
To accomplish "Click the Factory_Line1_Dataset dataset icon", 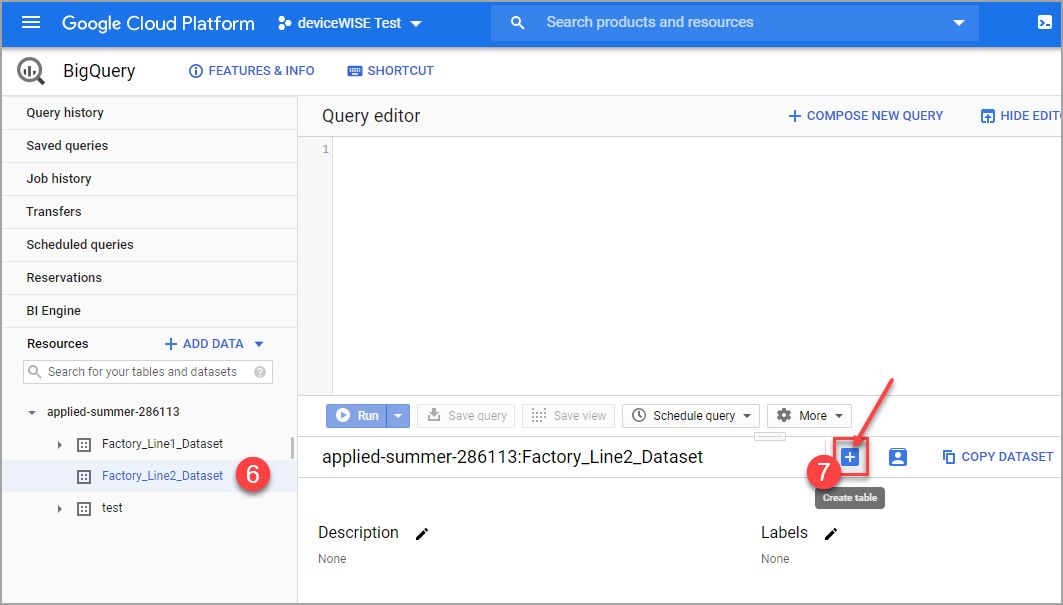I will pyautogui.click(x=83, y=445).
